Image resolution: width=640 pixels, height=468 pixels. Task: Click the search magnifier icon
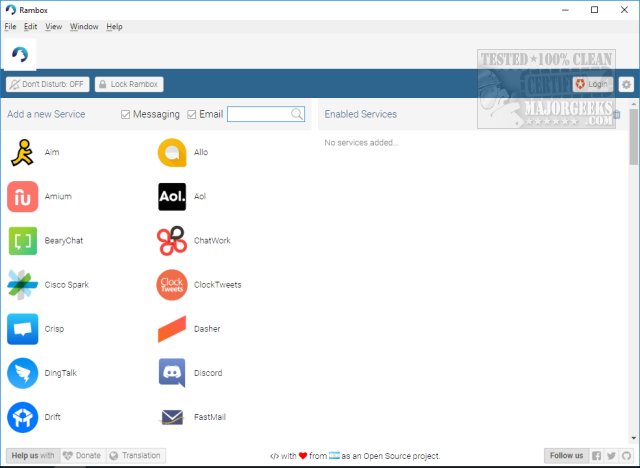[297, 114]
